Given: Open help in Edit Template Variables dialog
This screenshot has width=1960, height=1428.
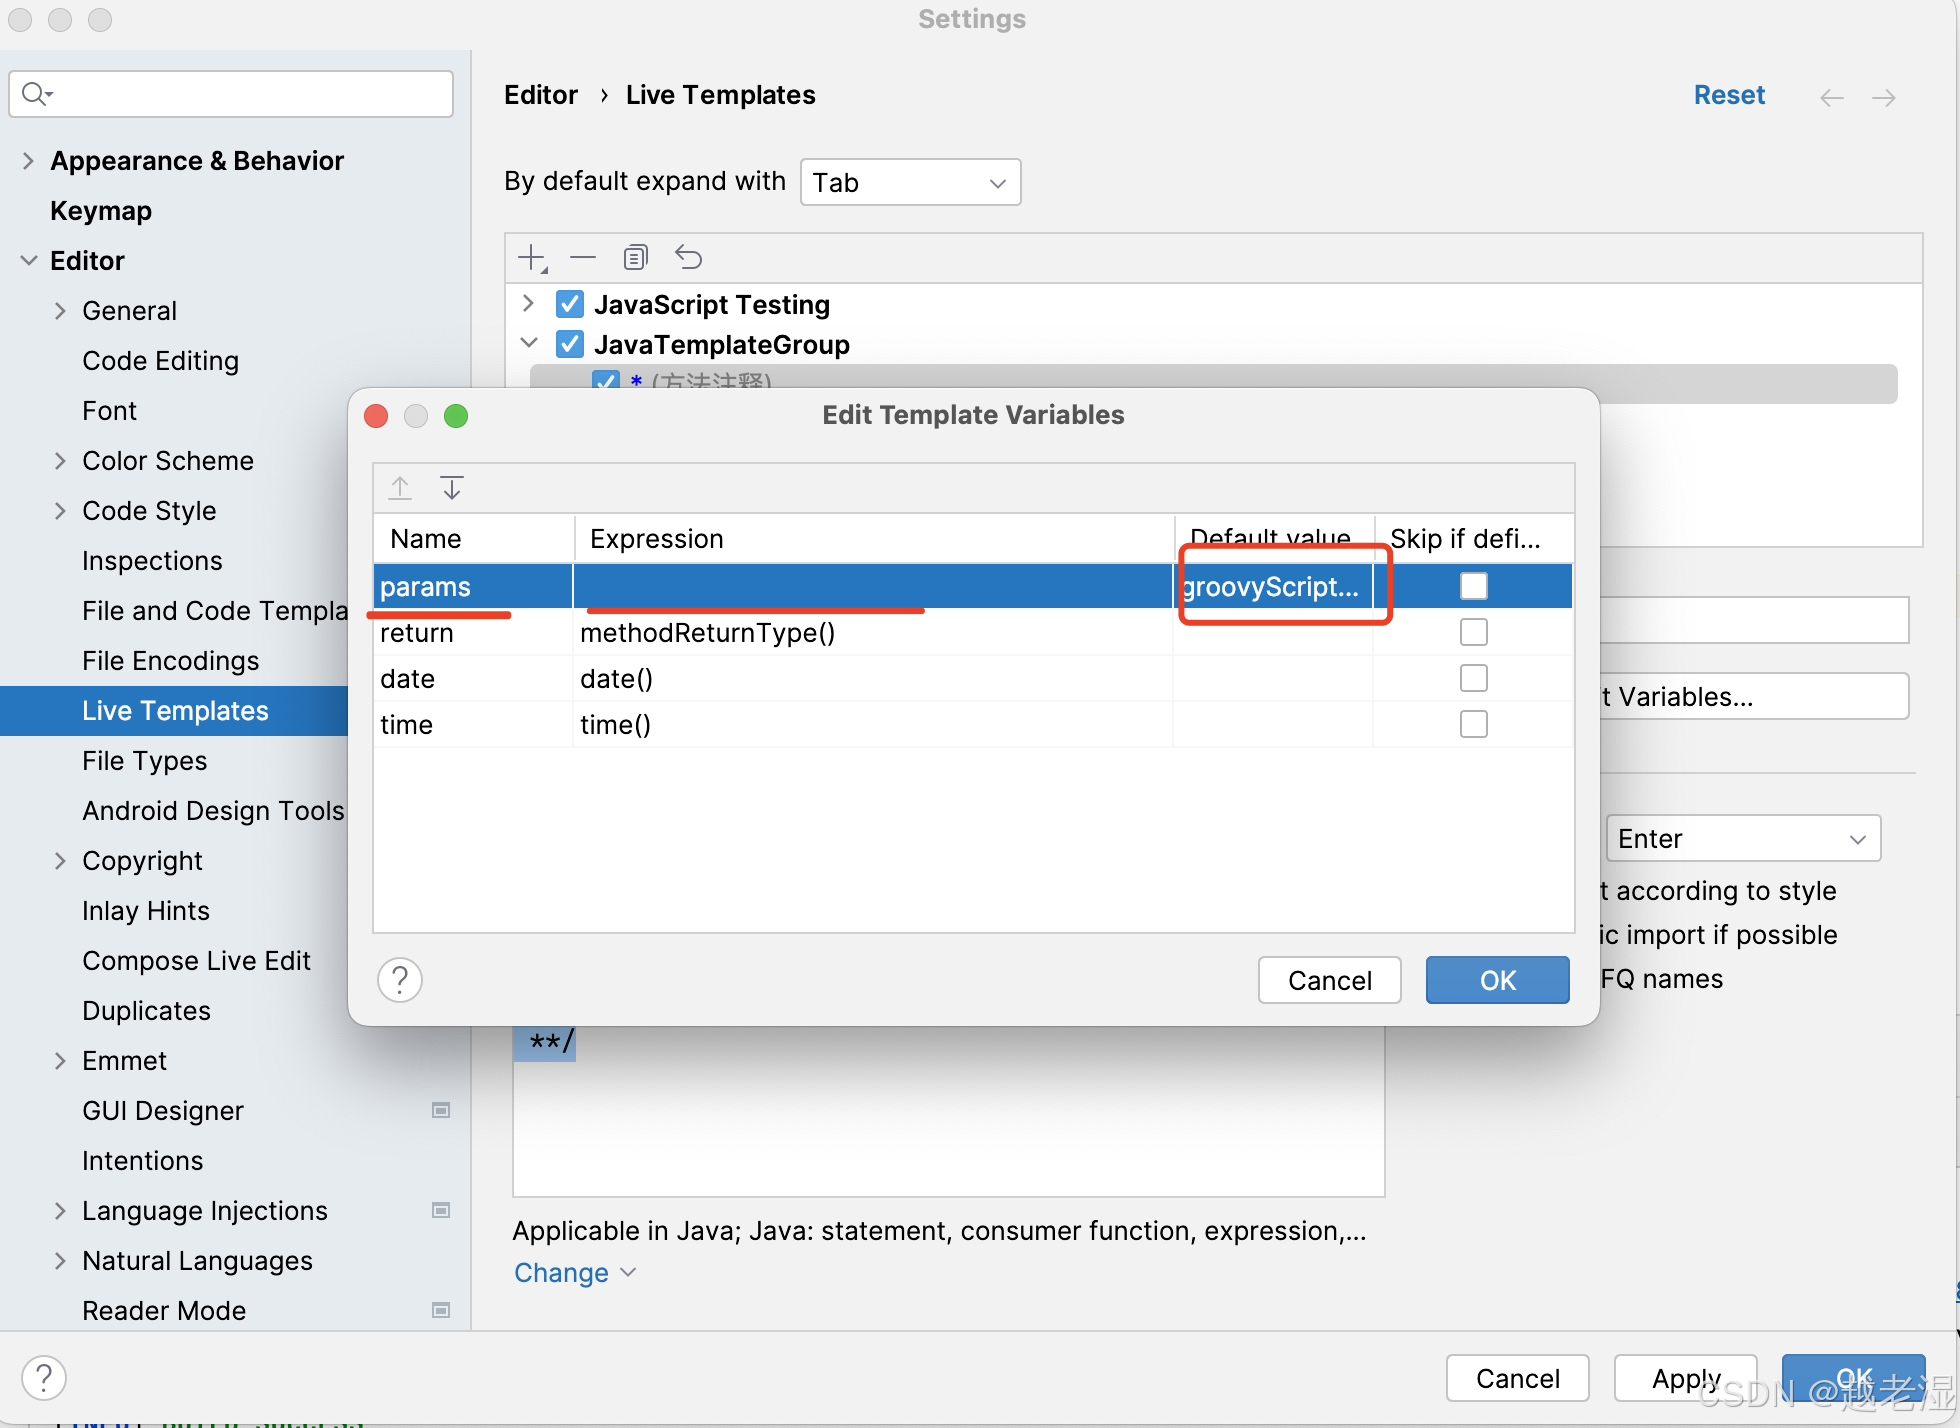Looking at the screenshot, I should pos(400,980).
